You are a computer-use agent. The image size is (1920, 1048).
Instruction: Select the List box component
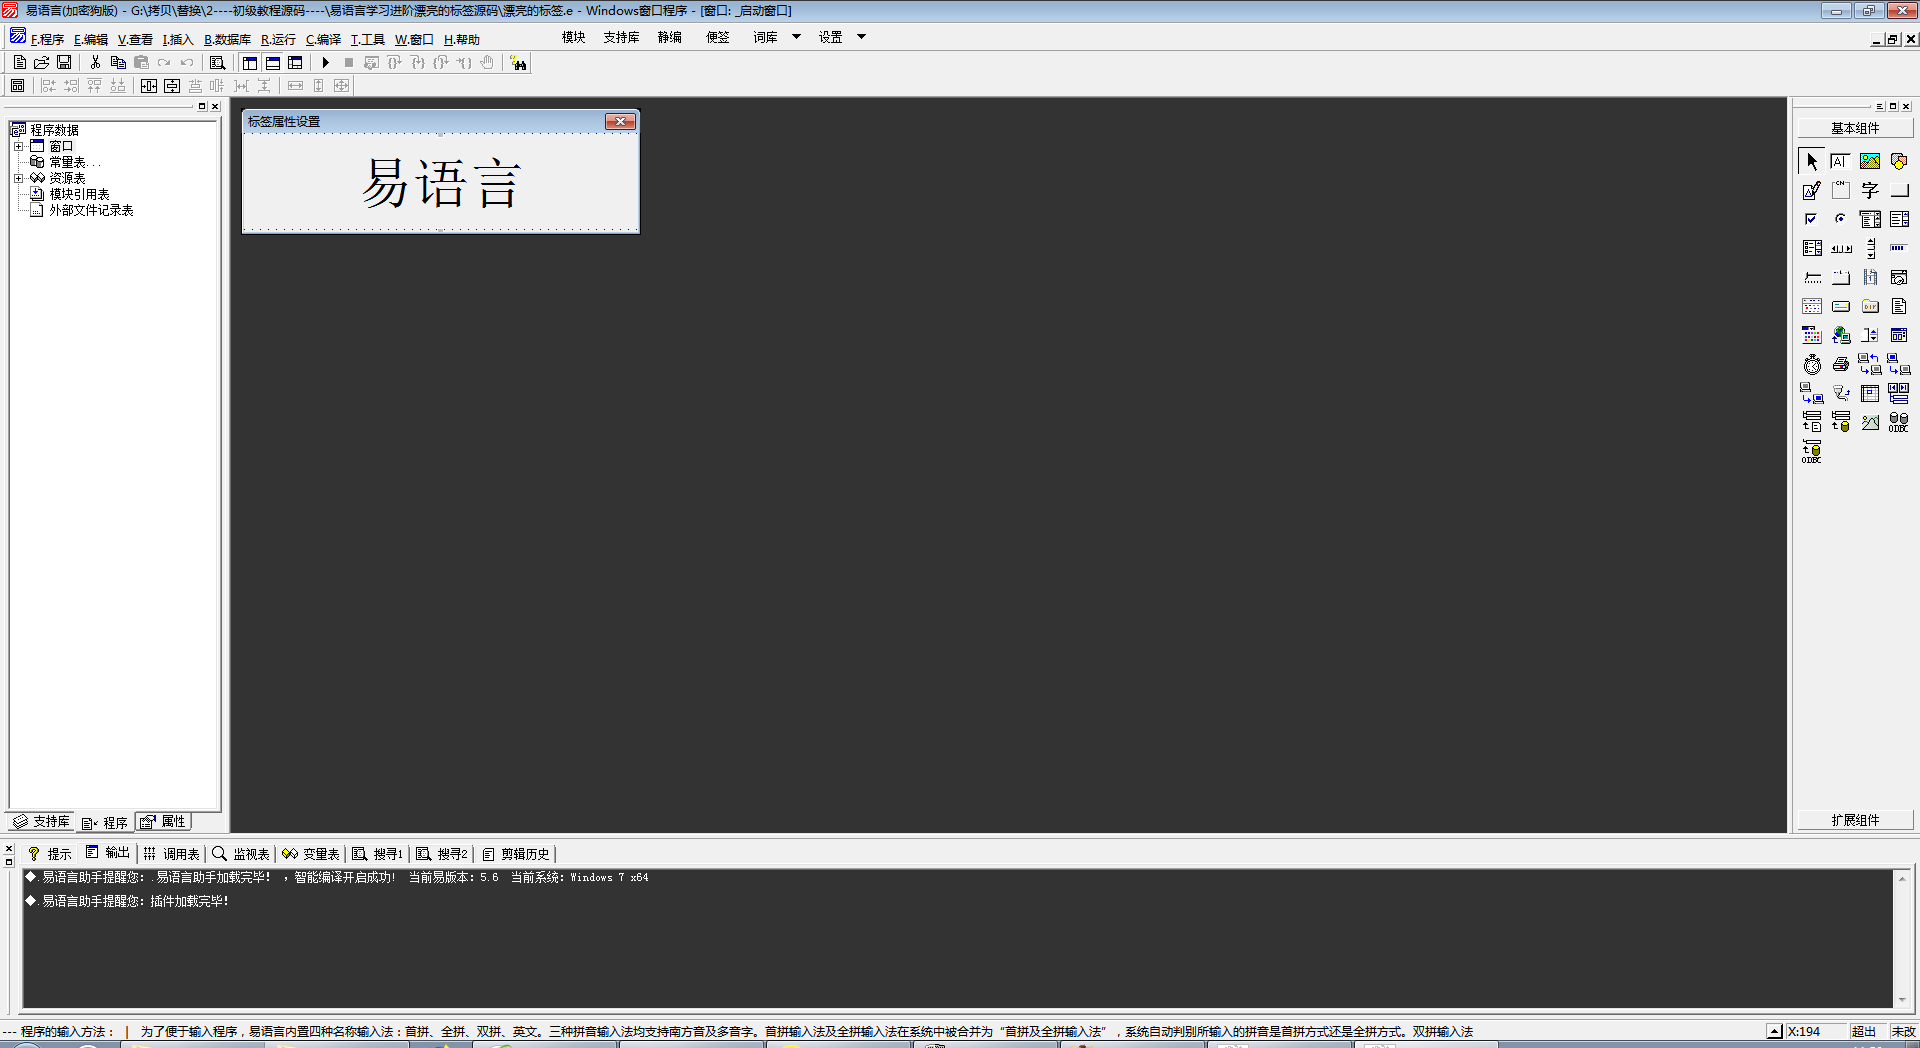point(1899,219)
